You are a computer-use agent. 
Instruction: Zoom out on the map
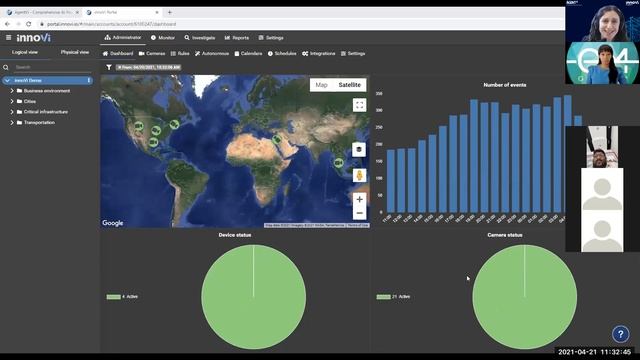coord(359,213)
